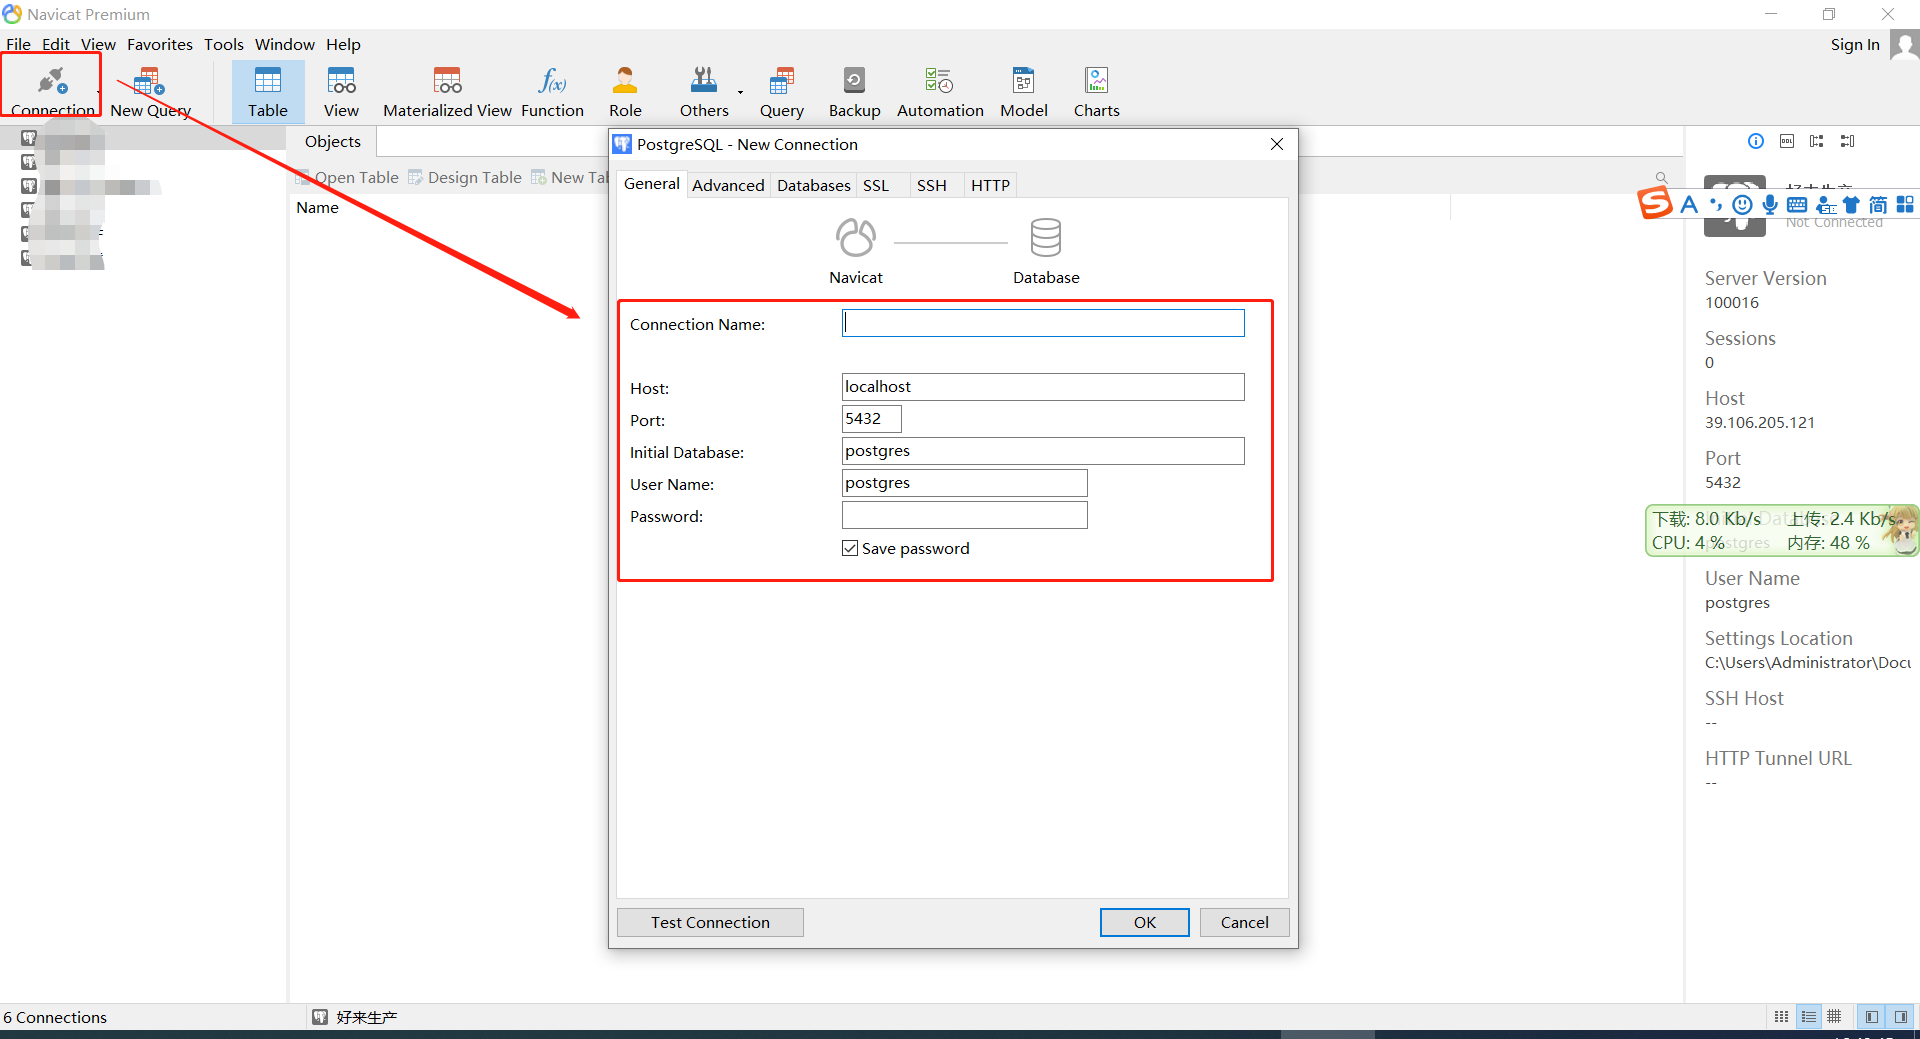The height and width of the screenshot is (1039, 1920).
Task: Switch objects to list view
Action: click(x=1809, y=1017)
